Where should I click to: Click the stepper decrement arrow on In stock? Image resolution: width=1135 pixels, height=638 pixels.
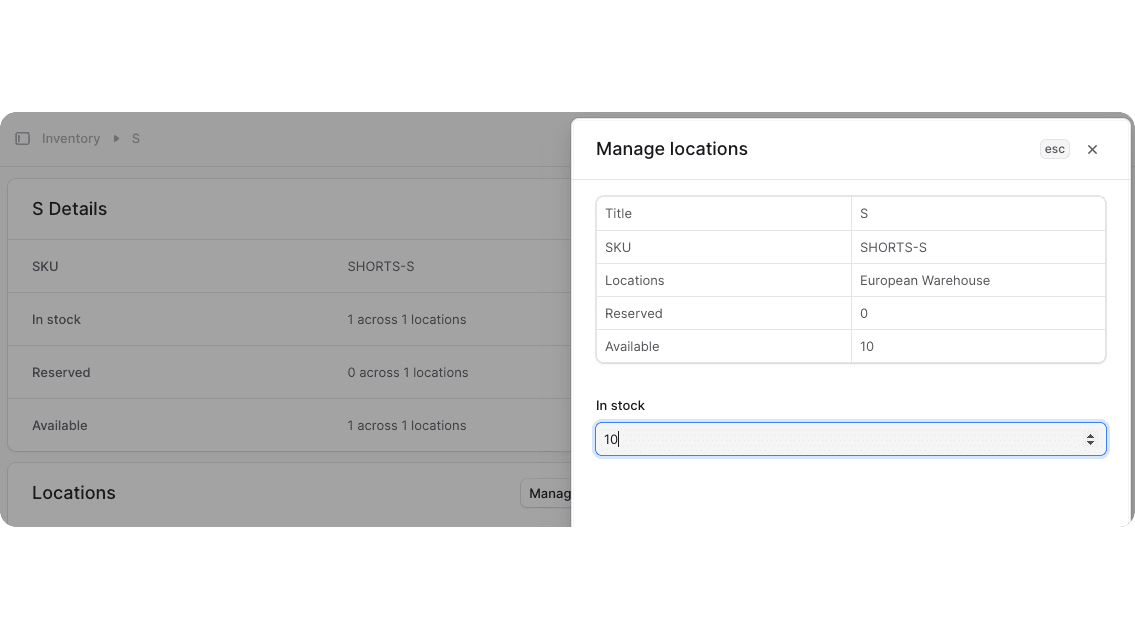(x=1090, y=443)
